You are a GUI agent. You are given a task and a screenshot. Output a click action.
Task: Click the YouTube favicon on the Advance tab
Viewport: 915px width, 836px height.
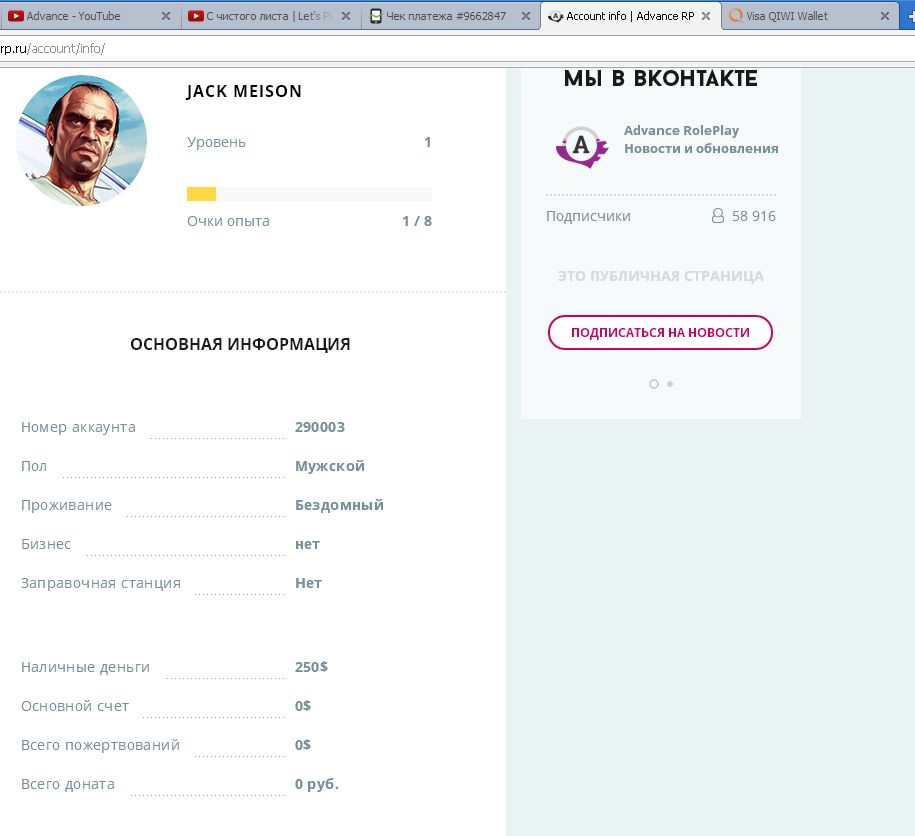[x=16, y=16]
